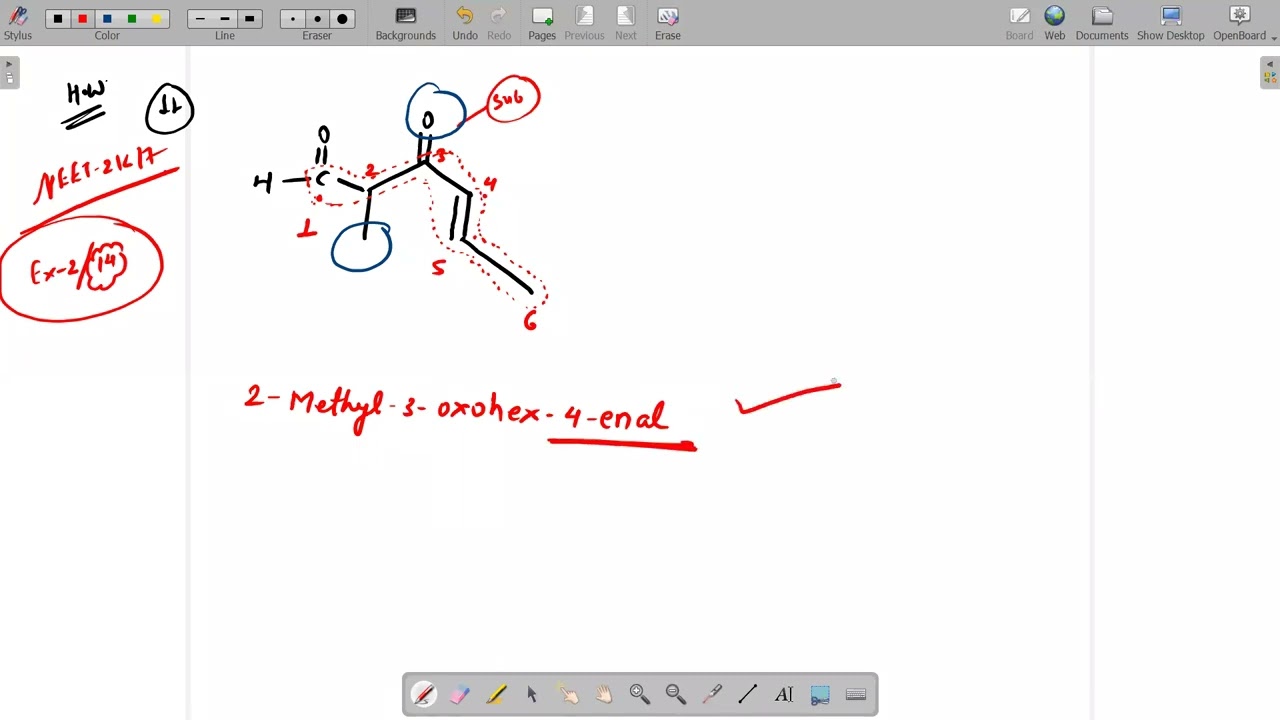Open the Pages view
1280x720 pixels.
[x=542, y=23]
